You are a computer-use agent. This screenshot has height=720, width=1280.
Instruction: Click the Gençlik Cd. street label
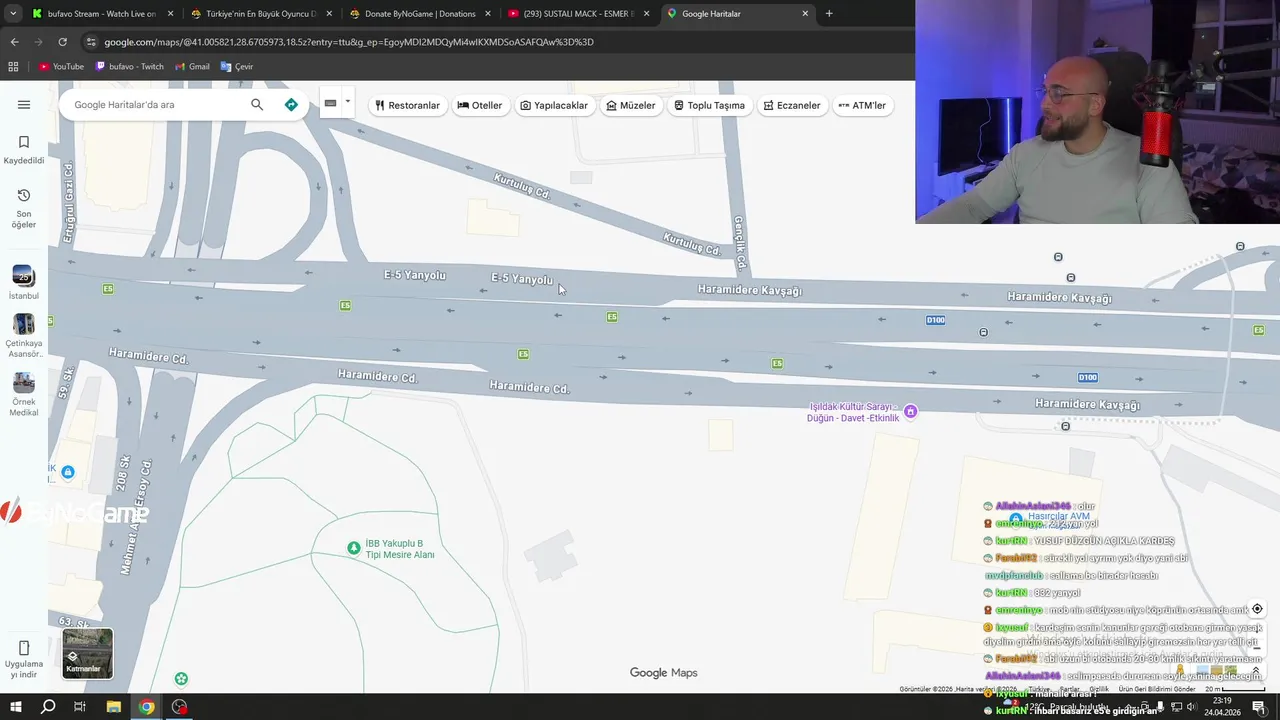[740, 244]
